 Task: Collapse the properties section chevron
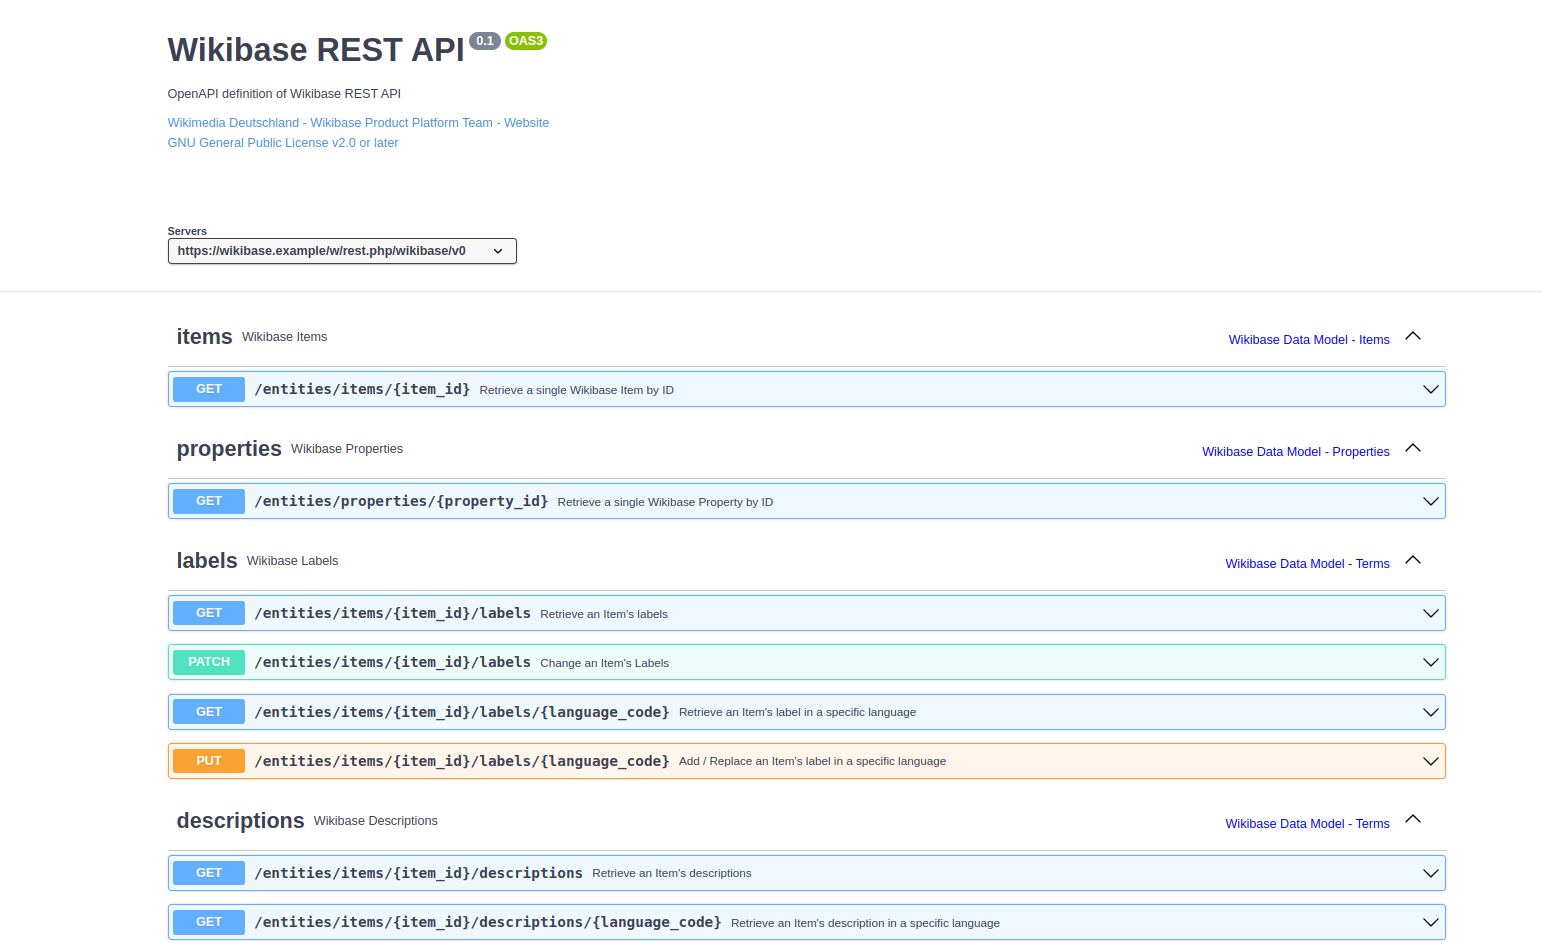1412,449
